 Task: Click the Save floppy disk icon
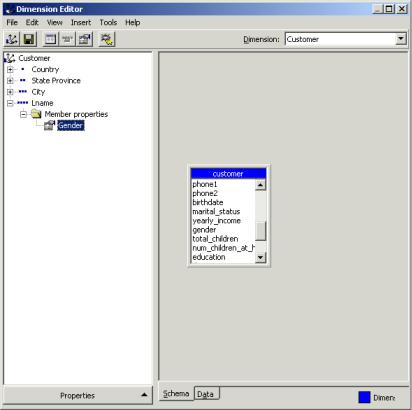tap(29, 39)
